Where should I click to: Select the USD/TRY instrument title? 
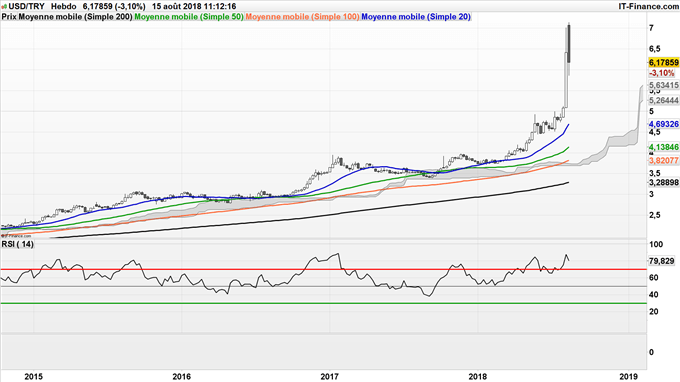tap(26, 7)
